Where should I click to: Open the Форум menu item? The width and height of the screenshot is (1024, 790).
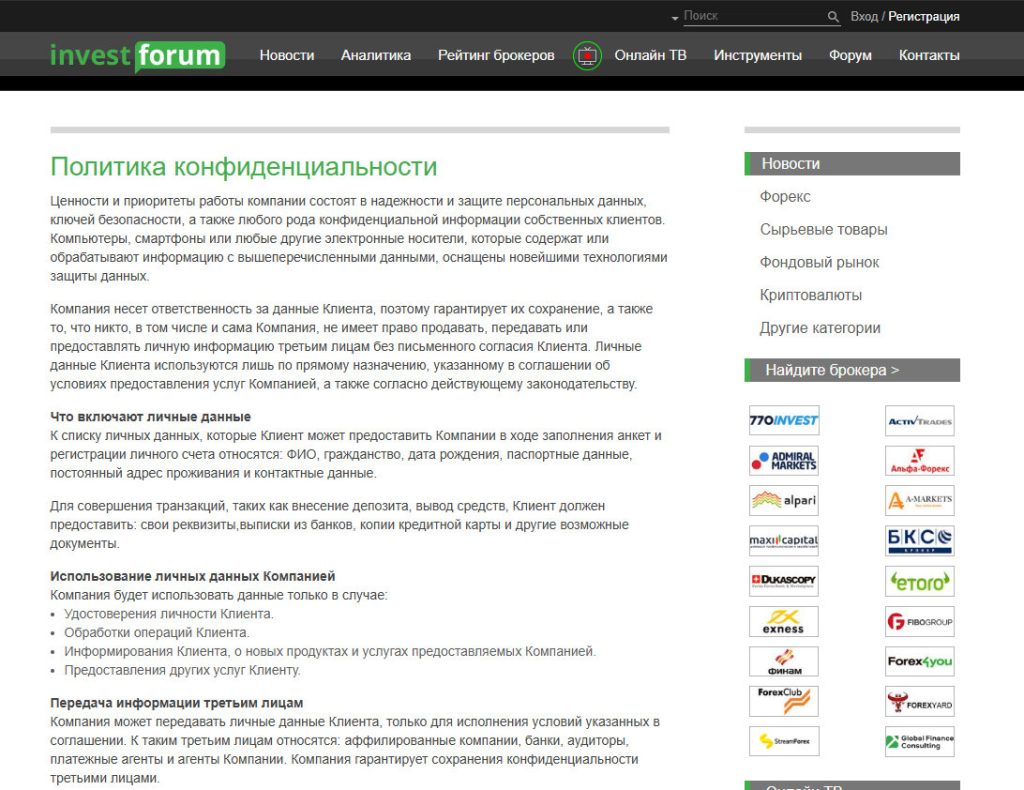pos(850,55)
